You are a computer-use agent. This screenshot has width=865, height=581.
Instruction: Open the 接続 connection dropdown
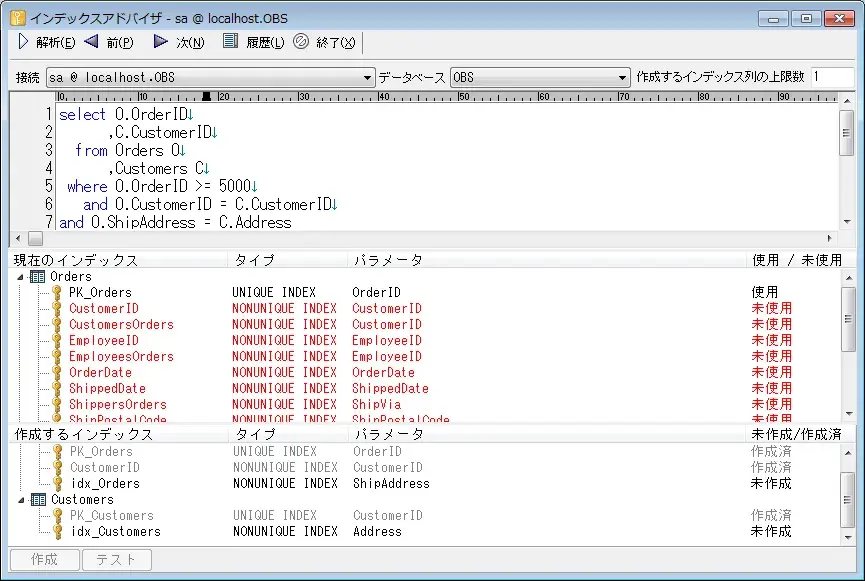tap(367, 78)
